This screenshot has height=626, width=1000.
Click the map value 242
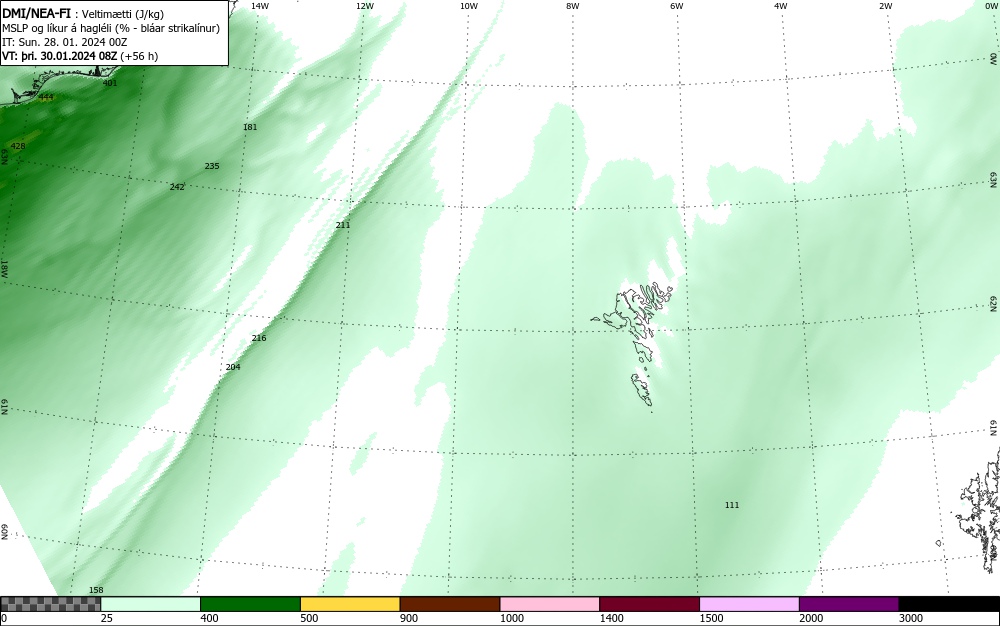pos(177,187)
